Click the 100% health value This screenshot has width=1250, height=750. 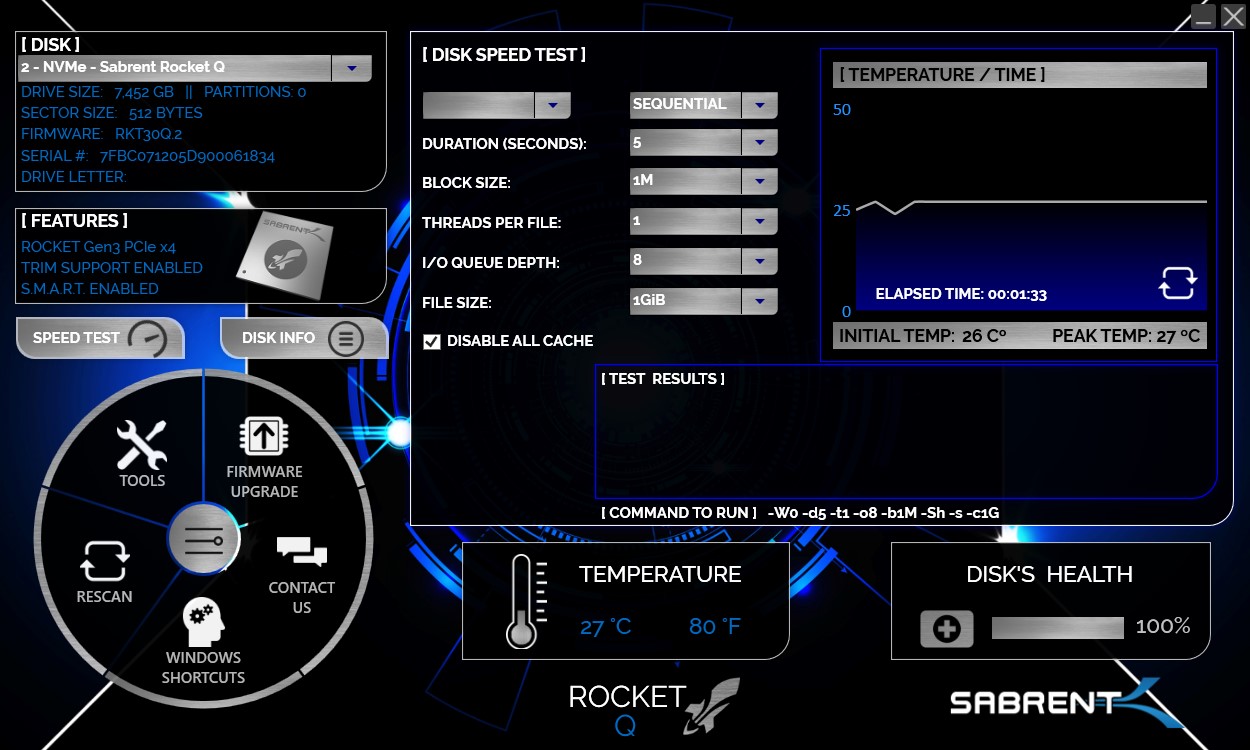point(1163,627)
